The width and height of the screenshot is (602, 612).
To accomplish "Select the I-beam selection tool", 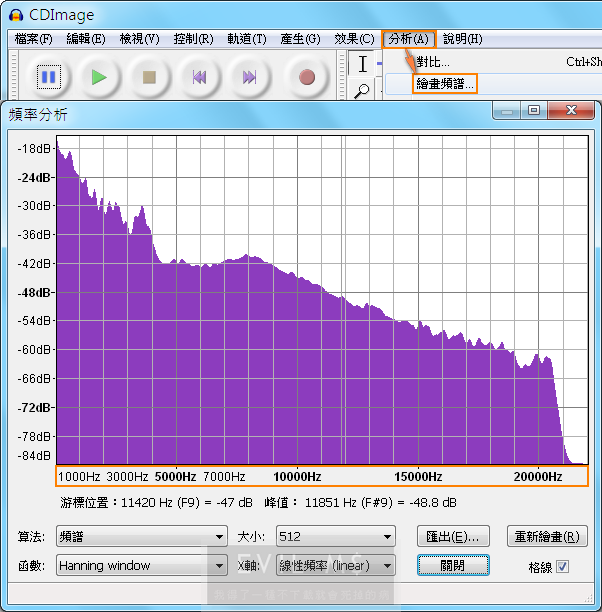I will pyautogui.click(x=363, y=63).
